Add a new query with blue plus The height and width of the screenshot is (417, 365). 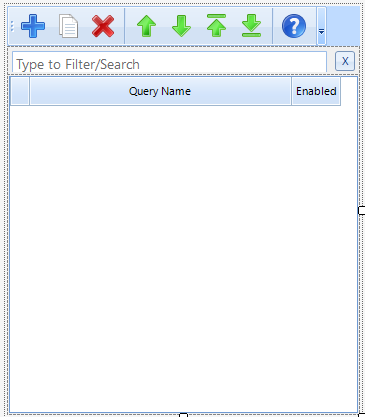click(33, 26)
